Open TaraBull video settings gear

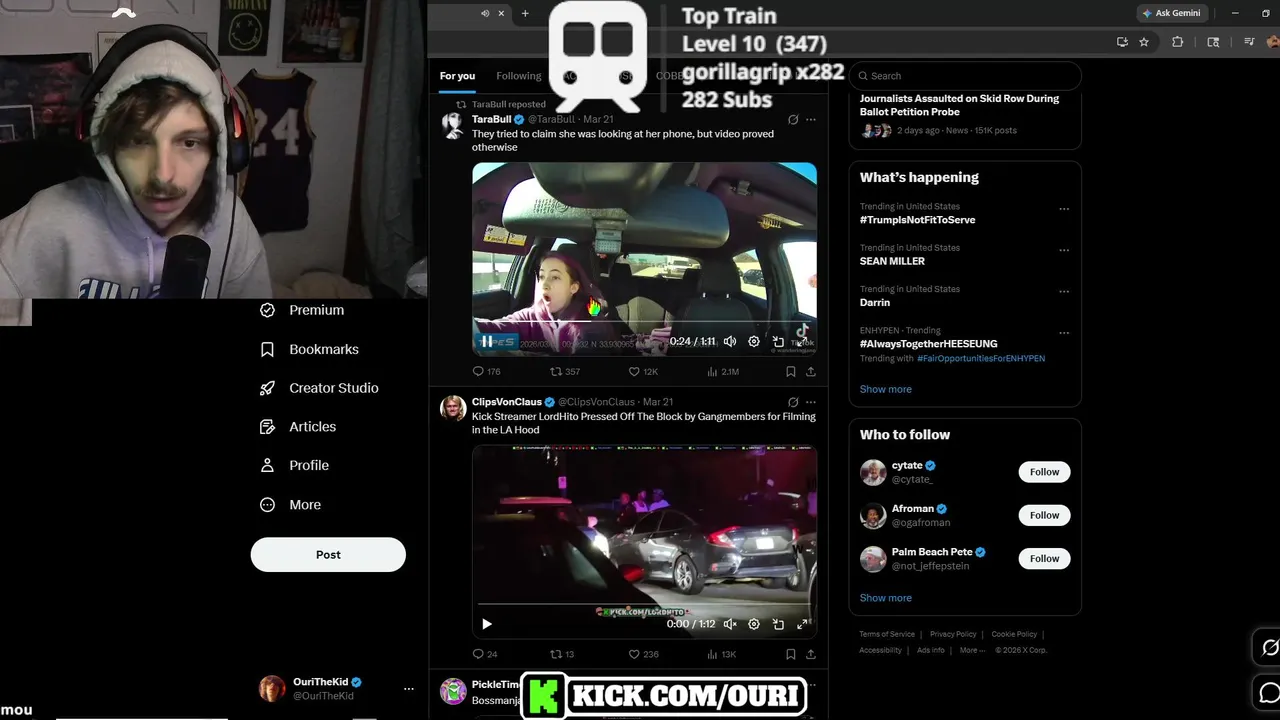coord(754,341)
